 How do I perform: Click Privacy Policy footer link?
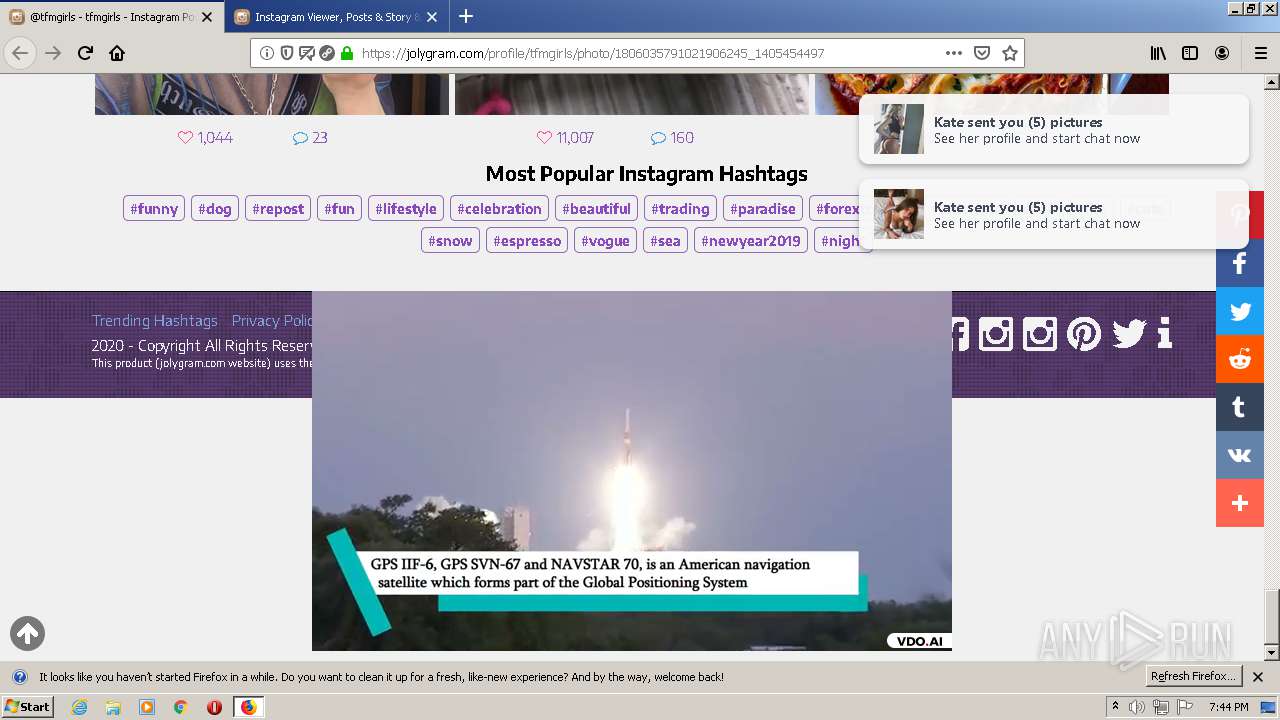(272, 321)
